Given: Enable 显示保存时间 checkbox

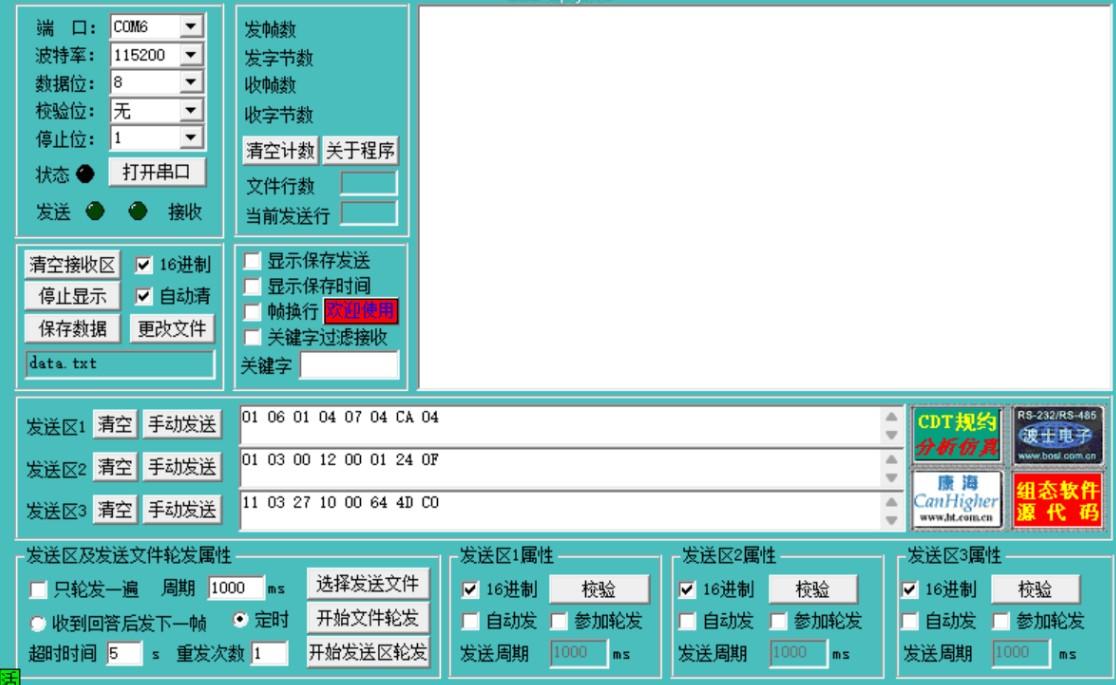Looking at the screenshot, I should [x=251, y=286].
